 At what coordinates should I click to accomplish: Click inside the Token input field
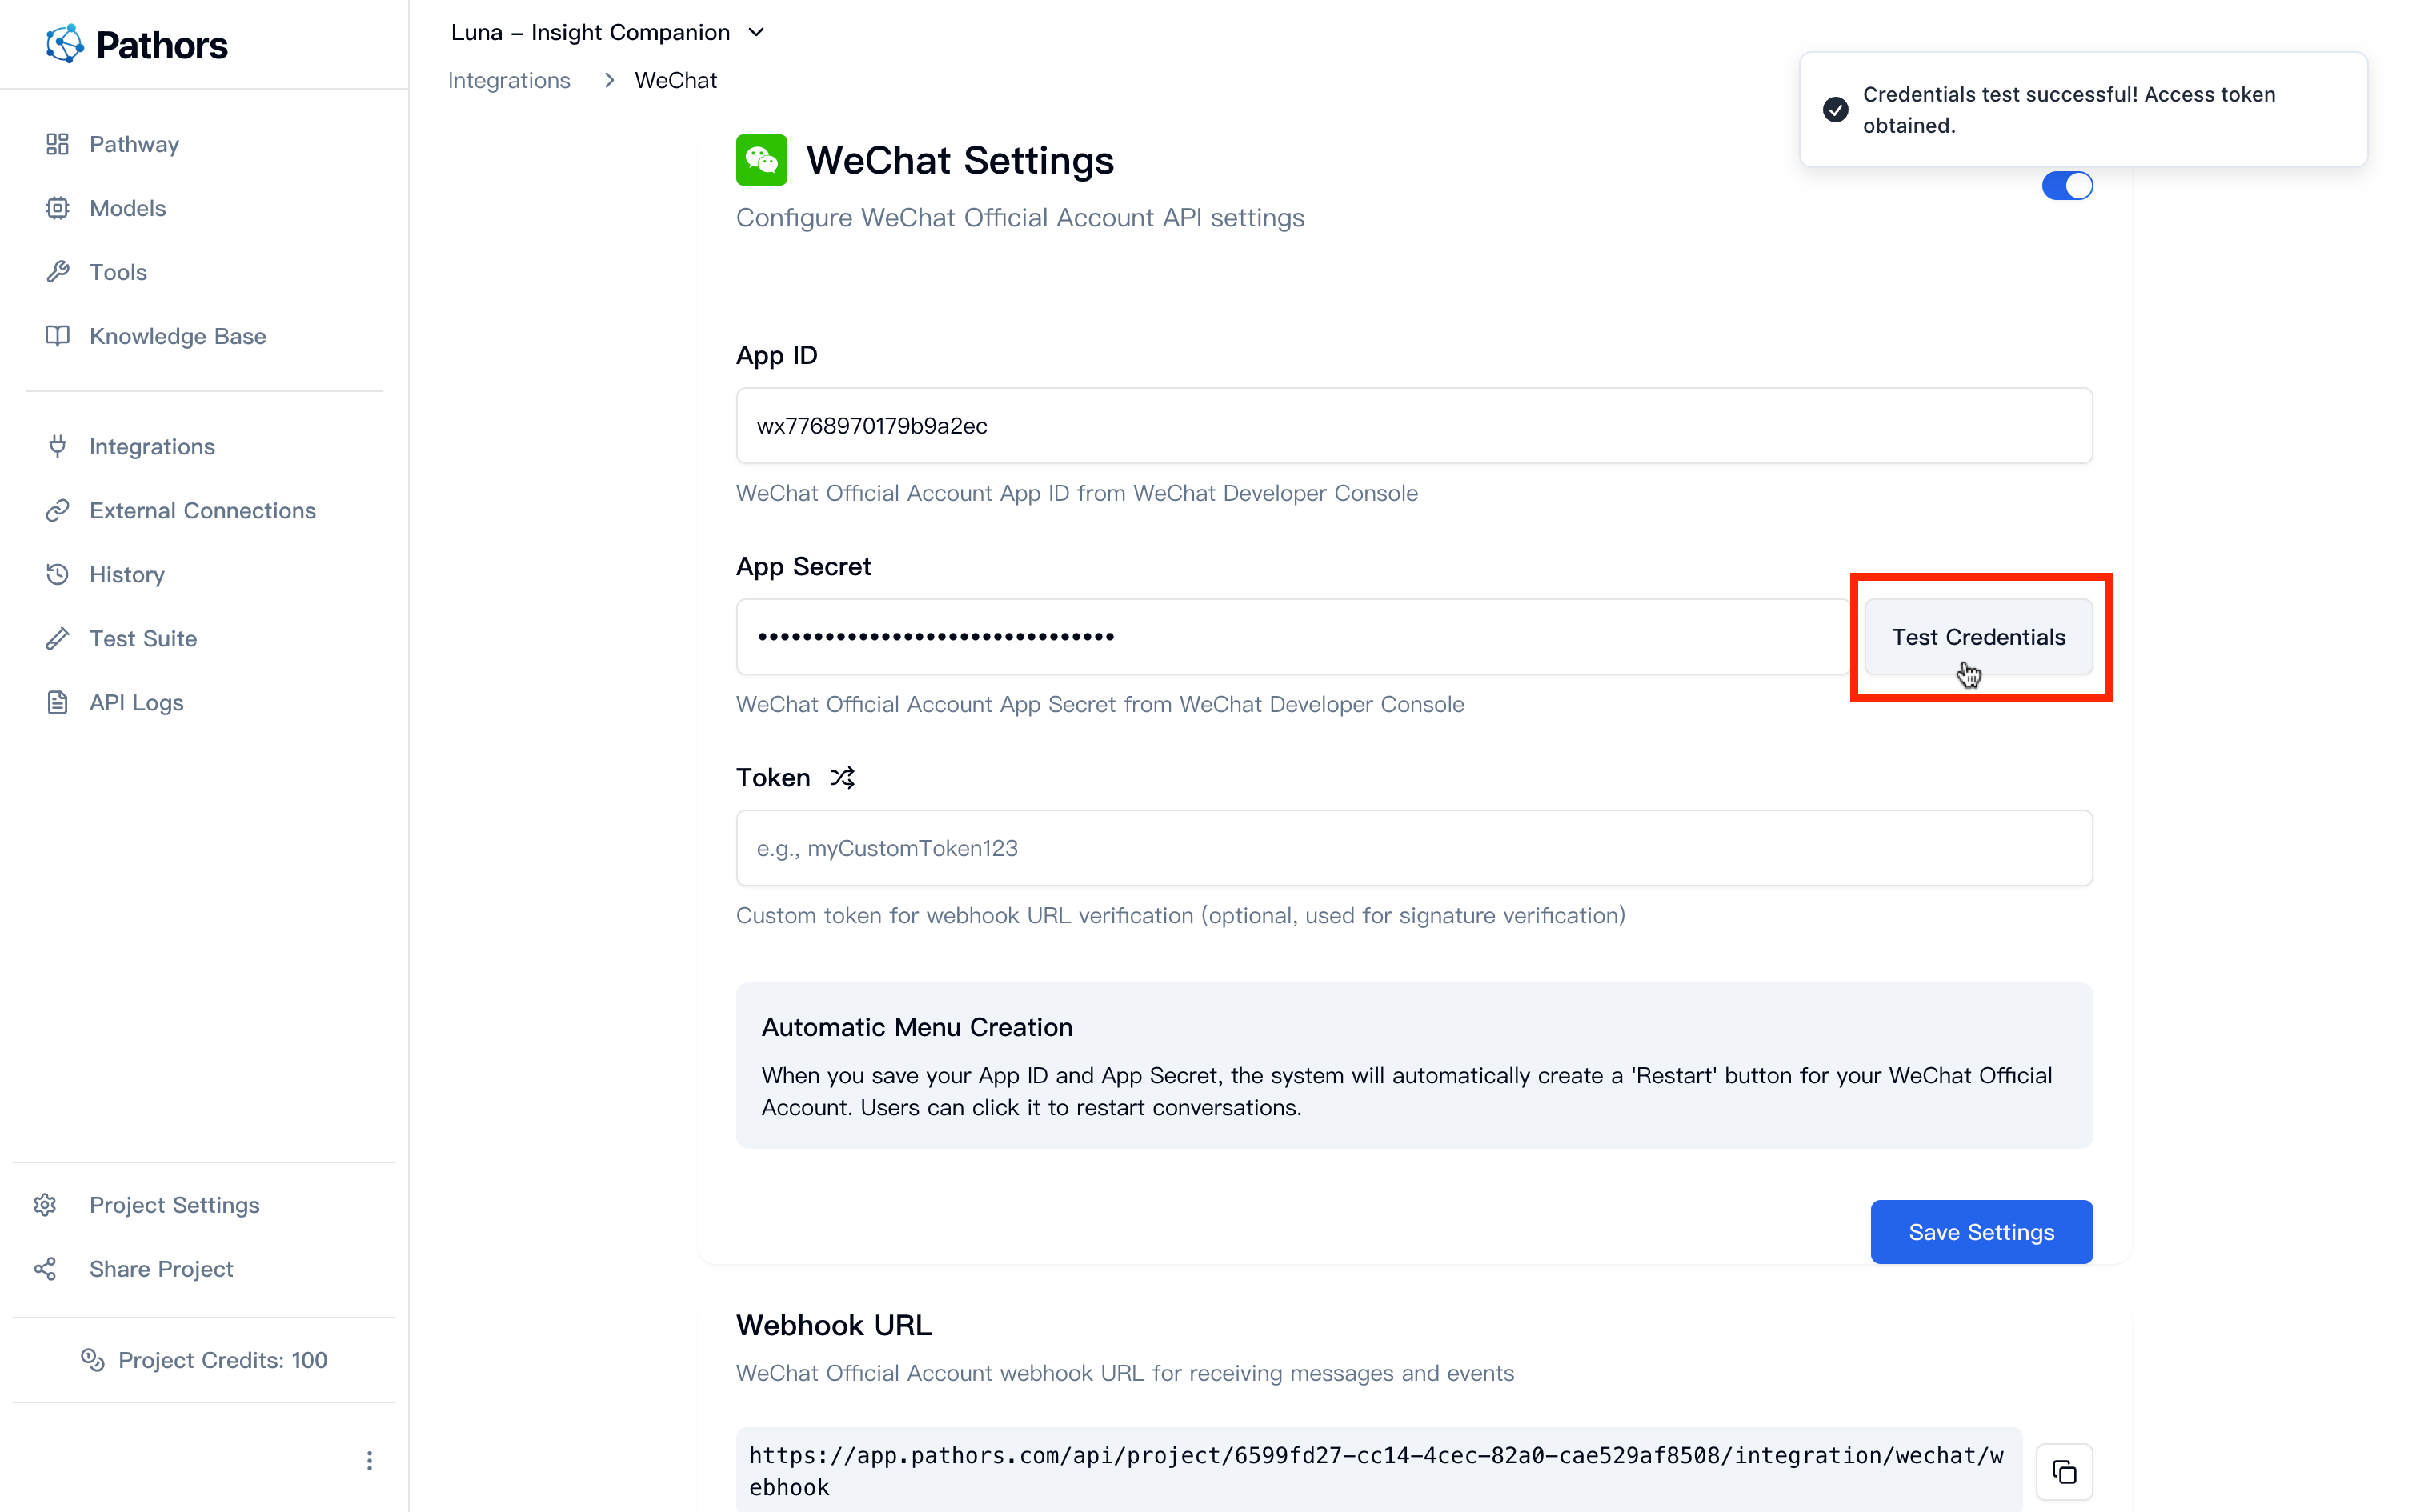[x=1410, y=848]
